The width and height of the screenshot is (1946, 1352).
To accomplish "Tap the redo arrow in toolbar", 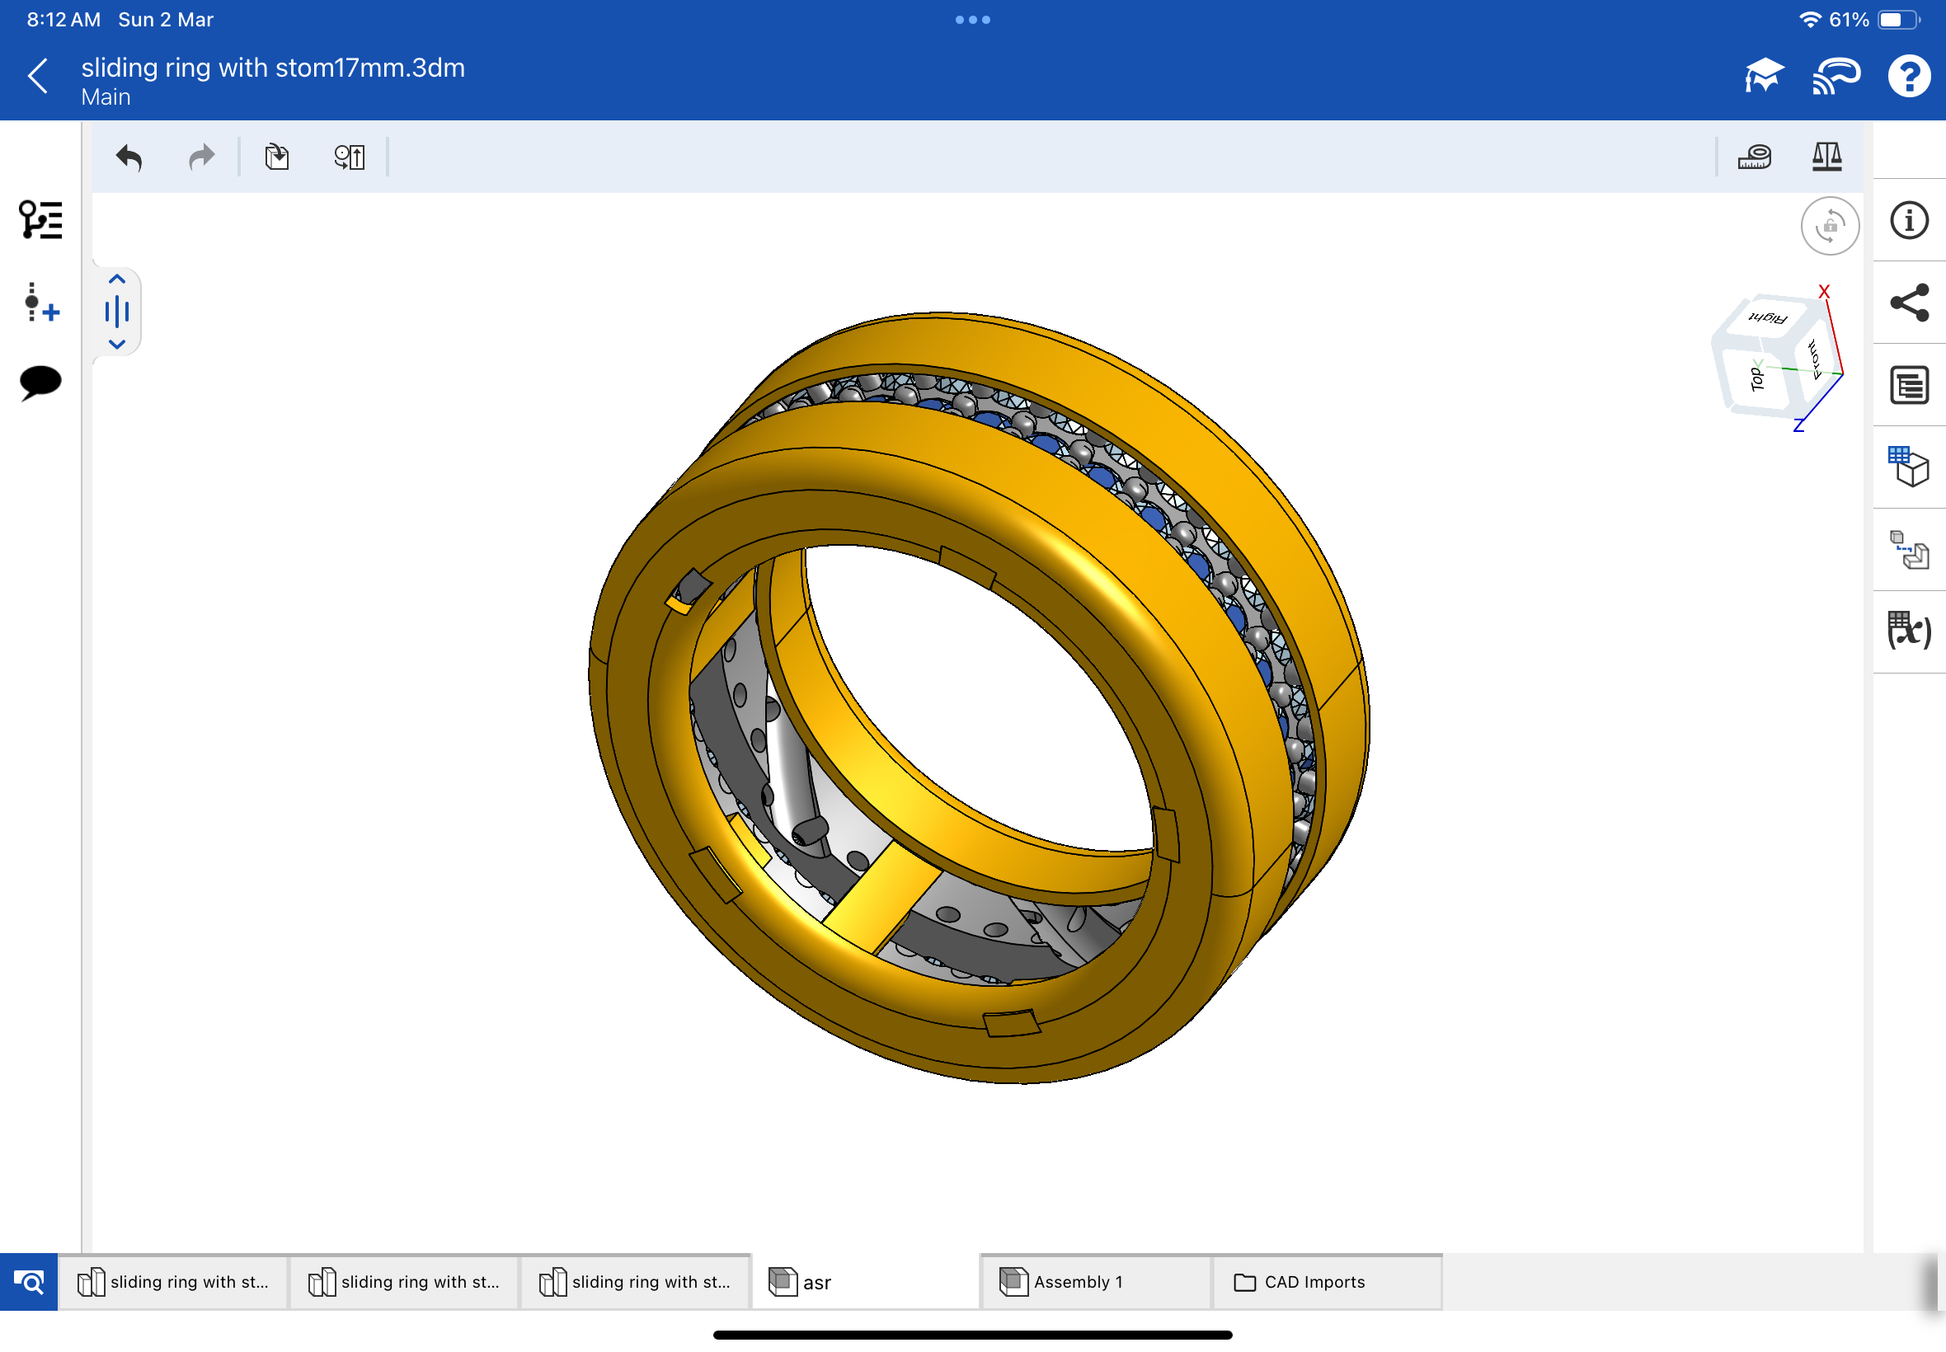I will point(201,157).
